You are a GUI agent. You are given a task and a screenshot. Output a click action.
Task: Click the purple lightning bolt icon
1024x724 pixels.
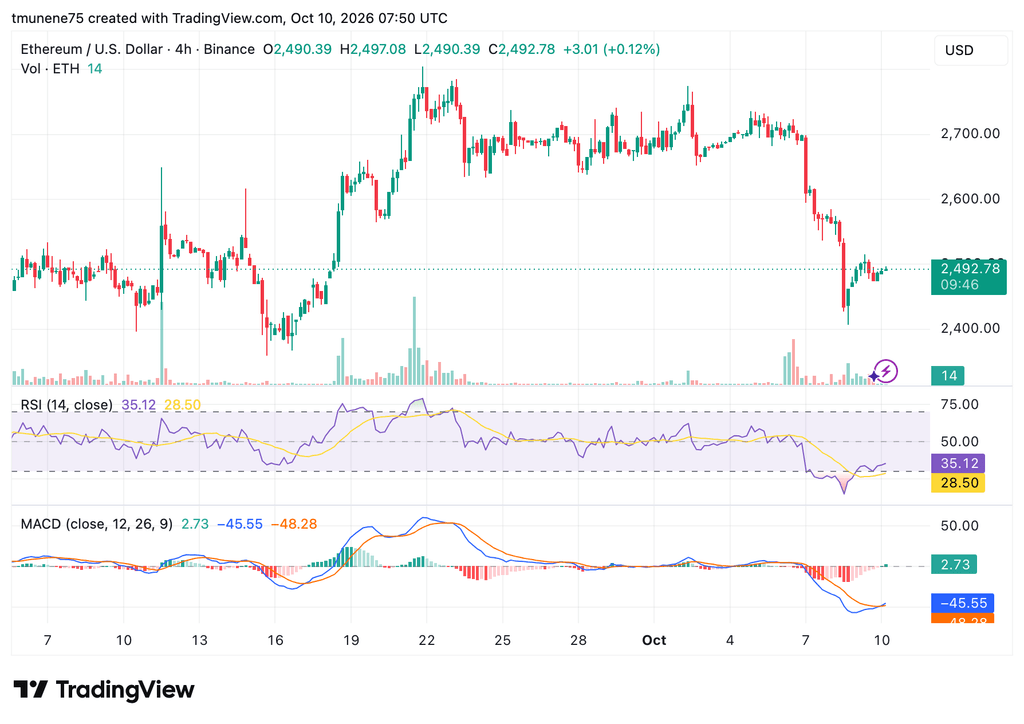click(x=886, y=372)
